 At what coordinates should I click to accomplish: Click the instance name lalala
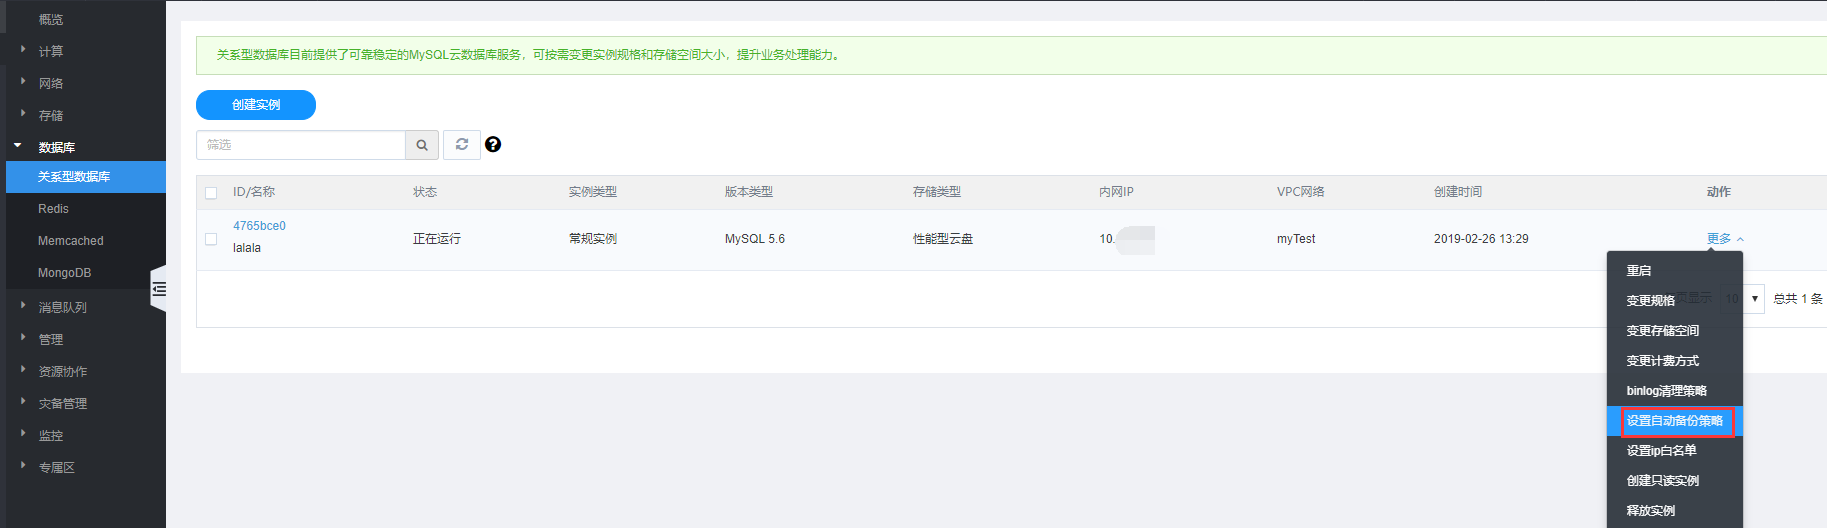(x=247, y=248)
